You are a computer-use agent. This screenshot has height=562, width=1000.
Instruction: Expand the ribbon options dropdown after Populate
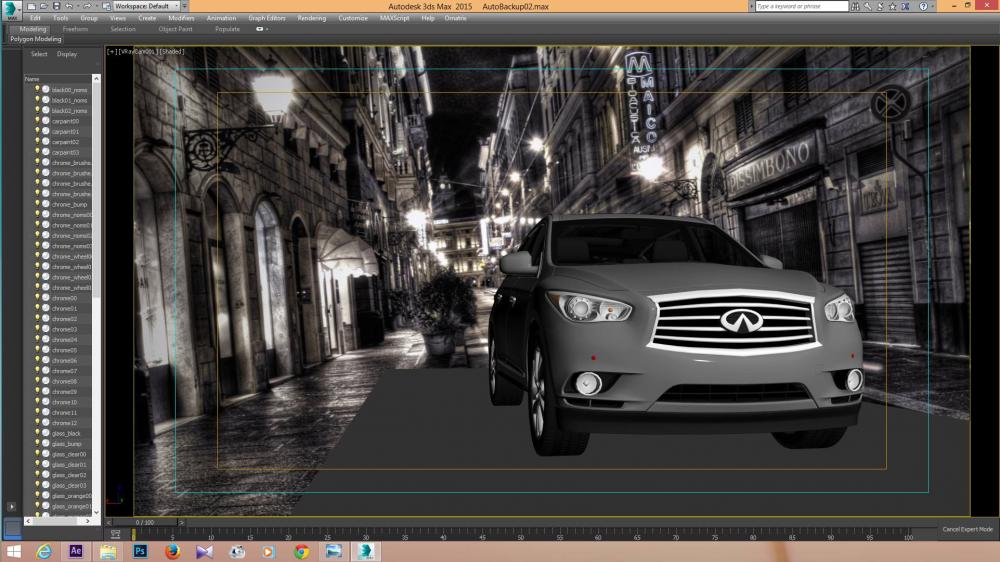pos(262,29)
